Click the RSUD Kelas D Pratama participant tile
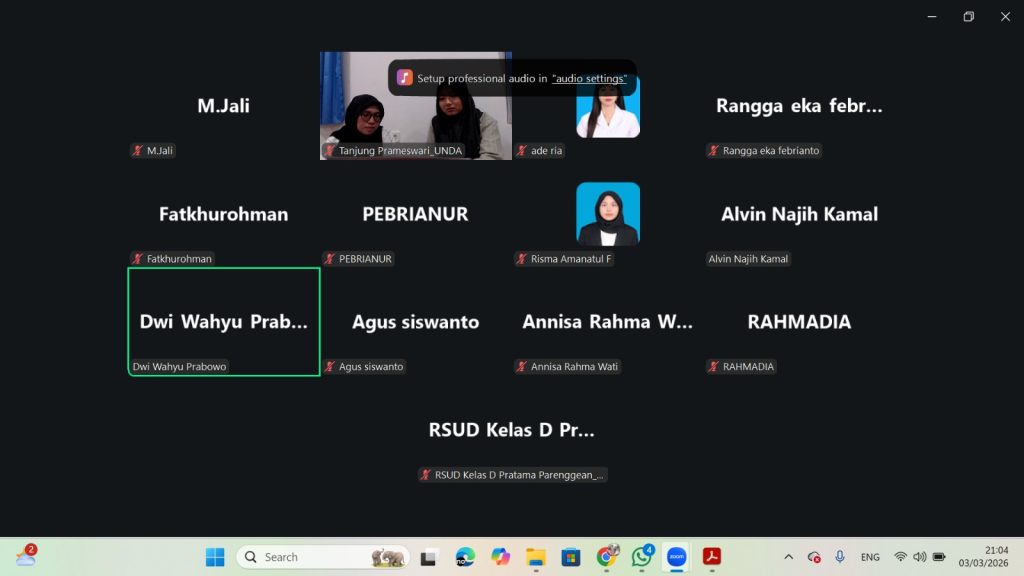This screenshot has width=1024, height=576. [x=511, y=430]
